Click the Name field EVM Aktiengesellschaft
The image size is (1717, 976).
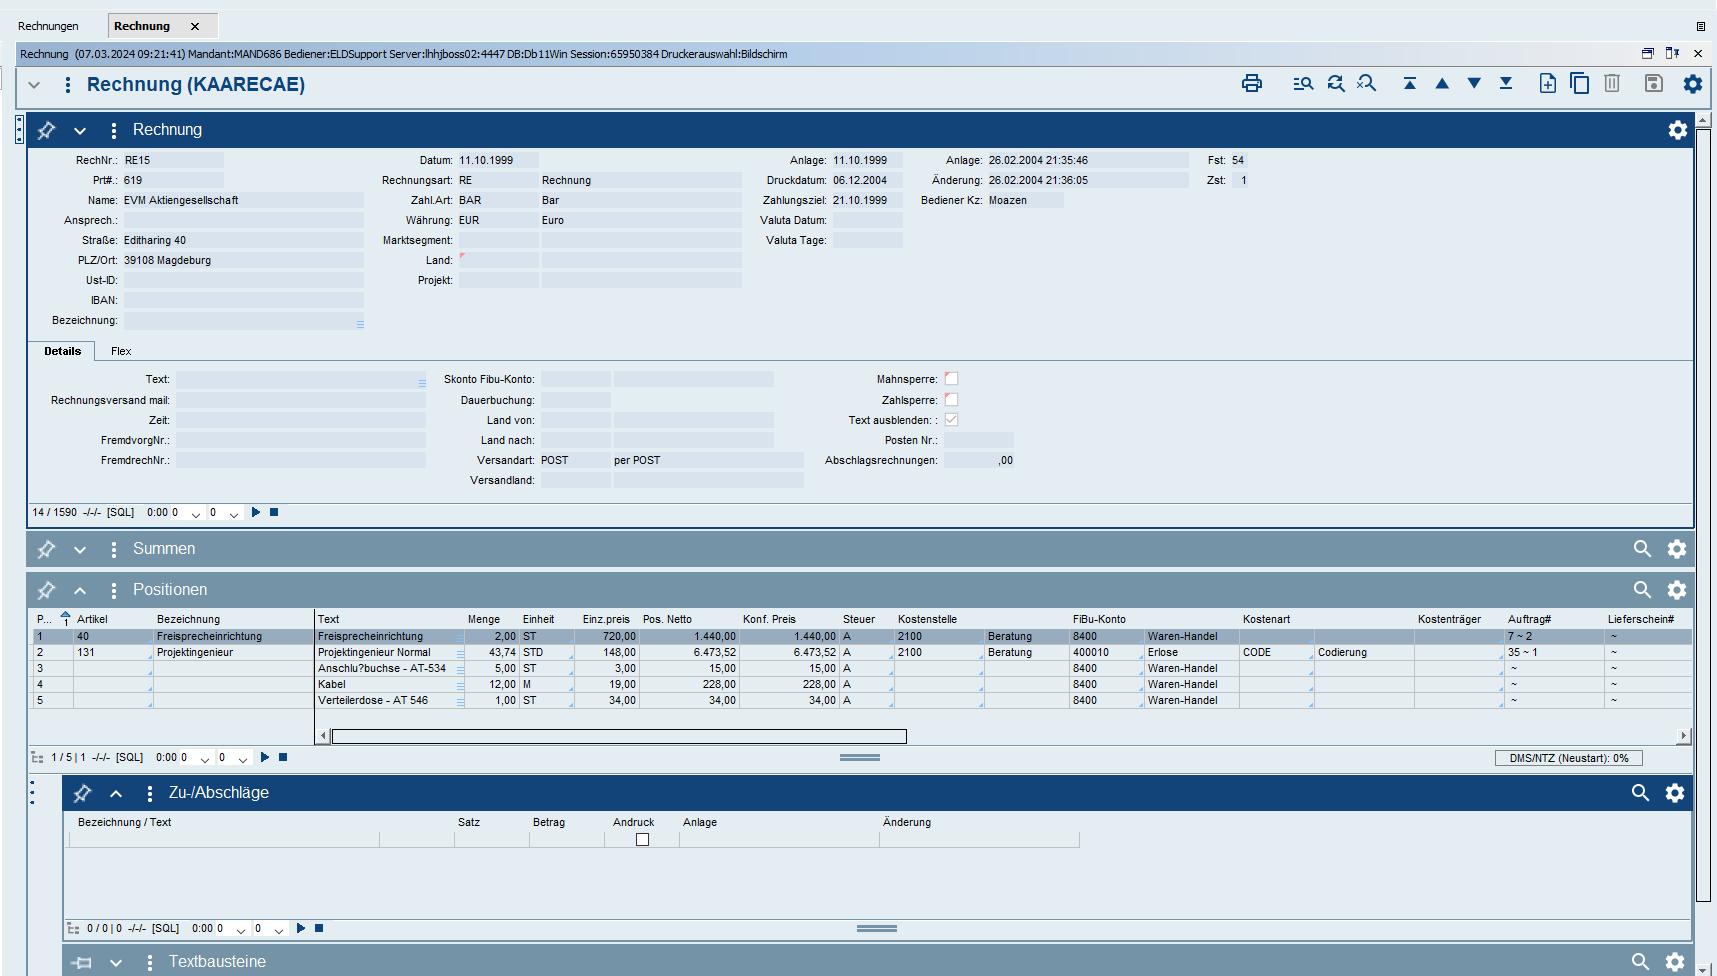pyautogui.click(x=243, y=200)
